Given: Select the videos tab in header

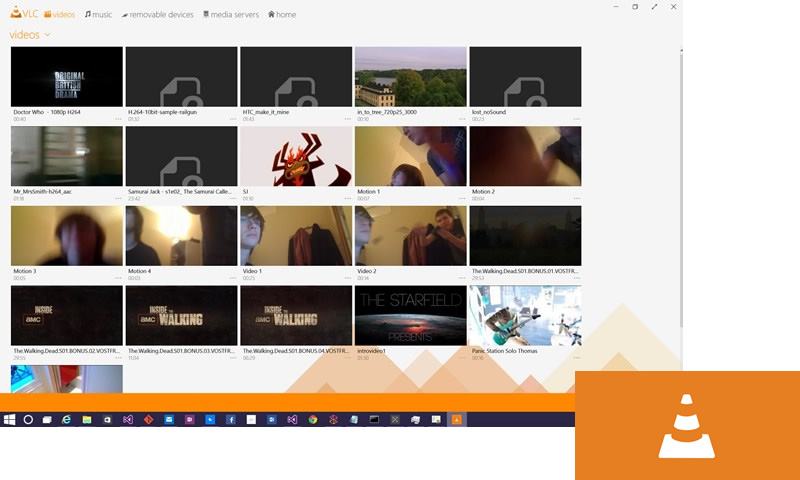Looking at the screenshot, I should [59, 14].
